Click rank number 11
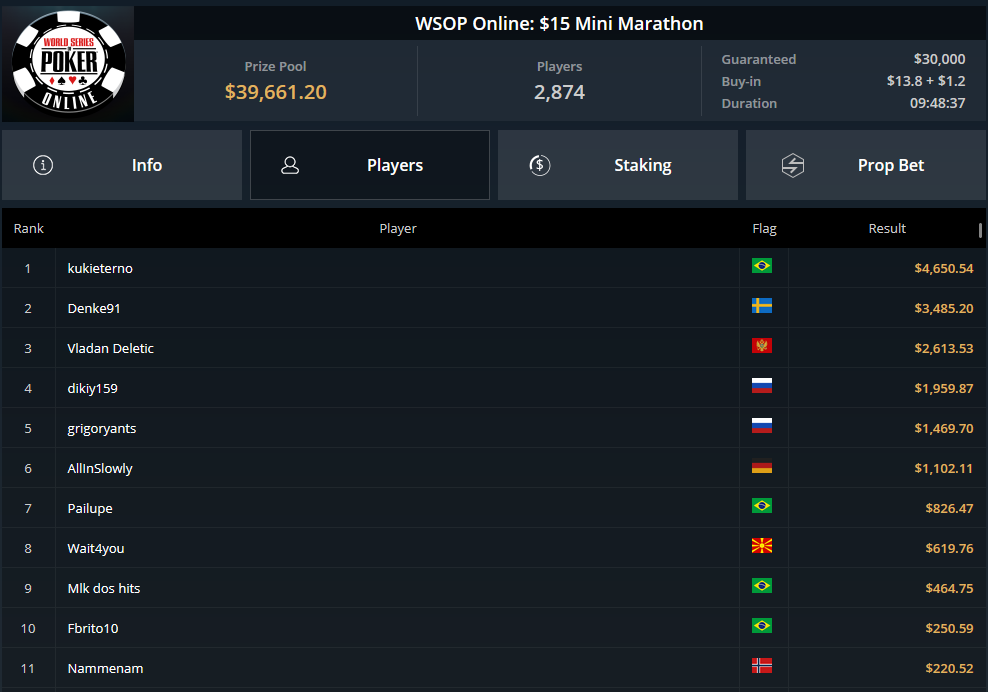Screen dimensions: 988x692 click(28, 668)
